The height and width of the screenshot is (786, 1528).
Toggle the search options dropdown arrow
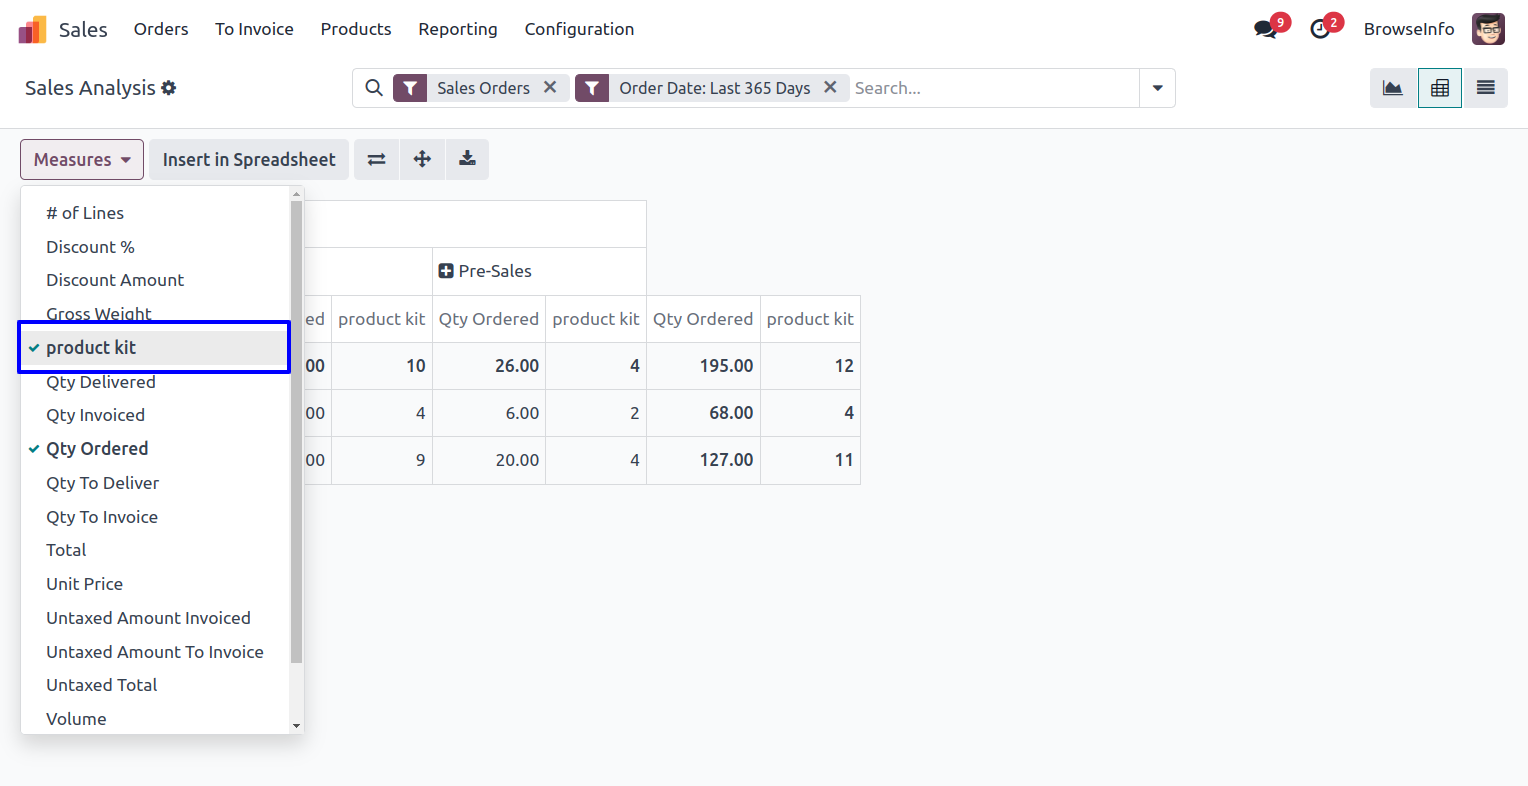[1157, 88]
